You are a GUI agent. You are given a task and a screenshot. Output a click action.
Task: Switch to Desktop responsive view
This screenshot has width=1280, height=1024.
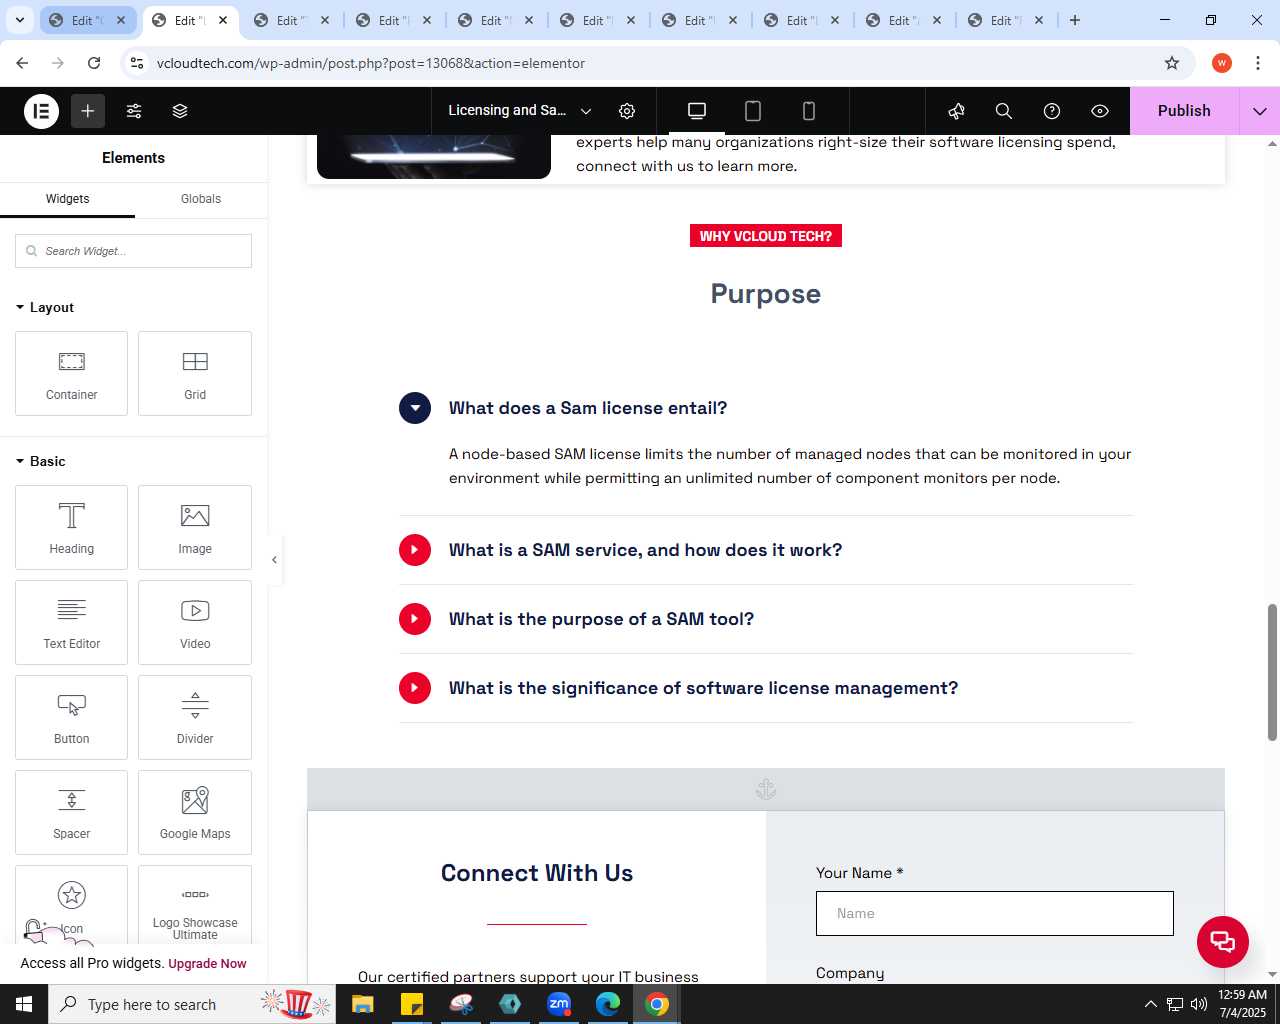[697, 111]
